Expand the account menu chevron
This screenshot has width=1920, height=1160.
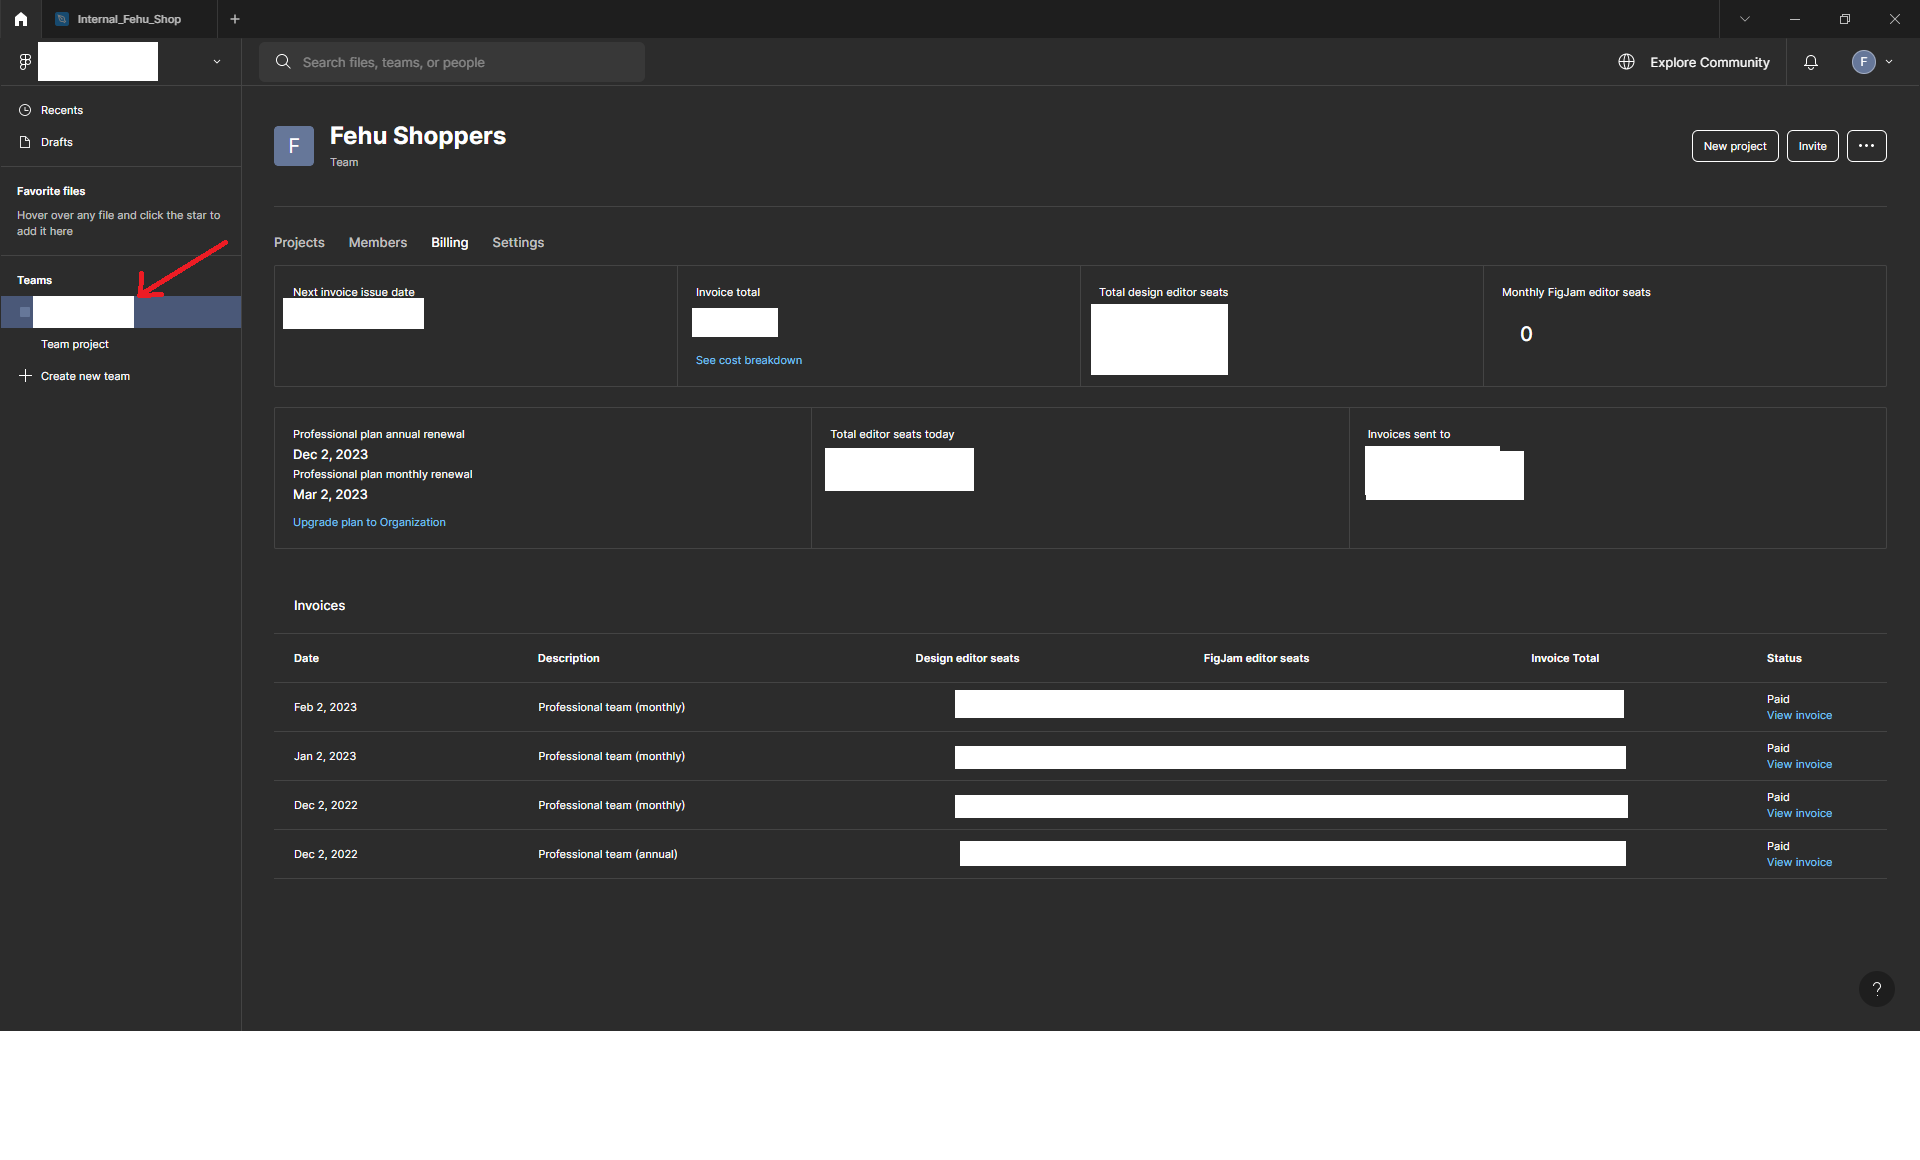click(x=1889, y=62)
